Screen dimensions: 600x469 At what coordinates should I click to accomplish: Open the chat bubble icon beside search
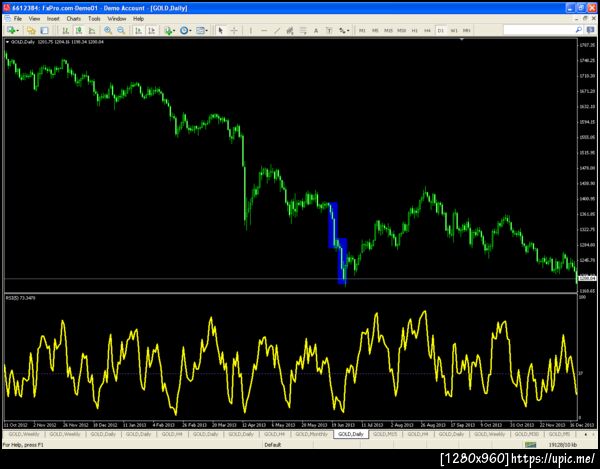(590, 30)
